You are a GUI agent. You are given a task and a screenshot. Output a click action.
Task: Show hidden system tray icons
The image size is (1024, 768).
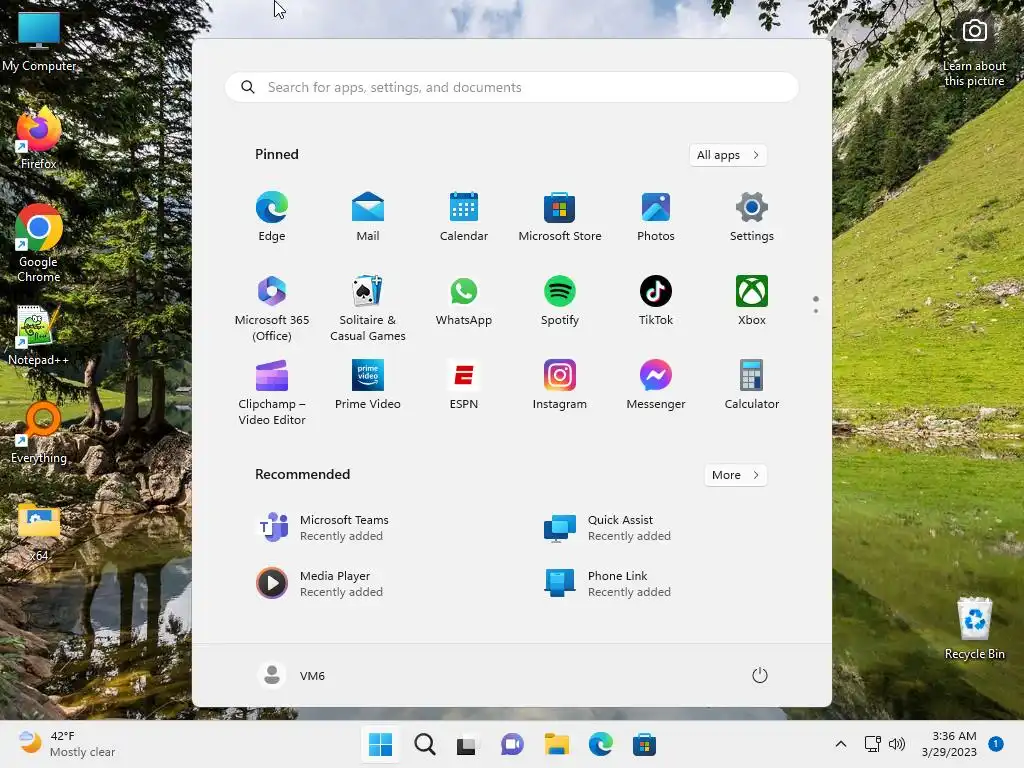coord(841,744)
